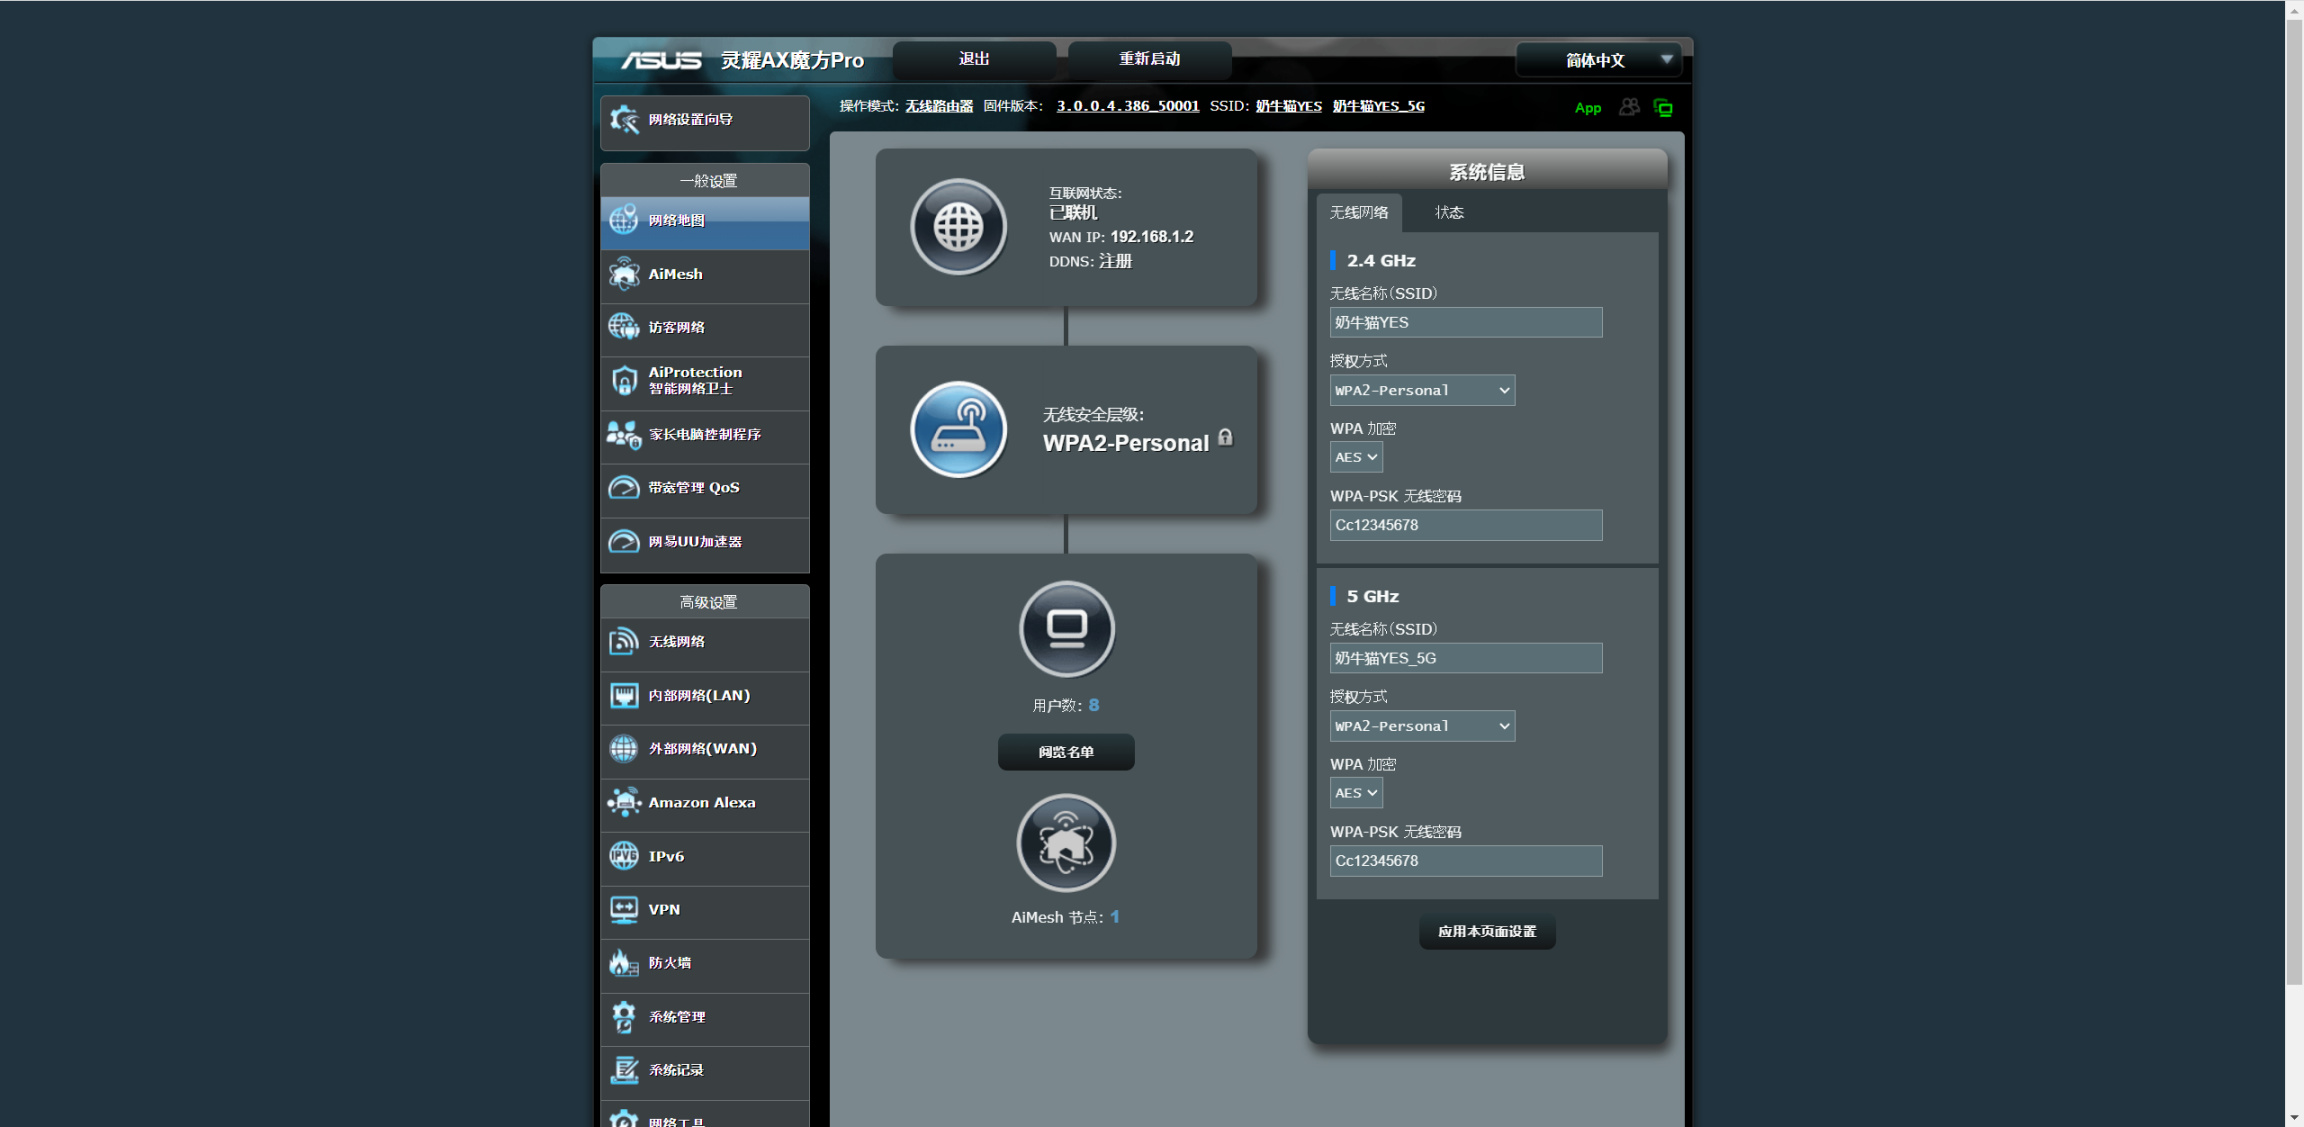
Task: Click the wireless router security icon
Action: click(x=958, y=430)
